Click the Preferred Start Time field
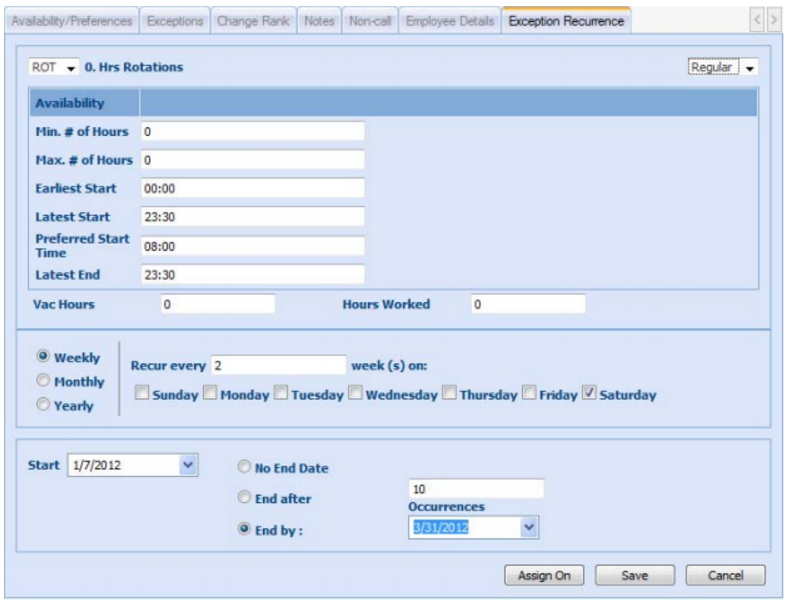The height and width of the screenshot is (602, 788). point(252,245)
